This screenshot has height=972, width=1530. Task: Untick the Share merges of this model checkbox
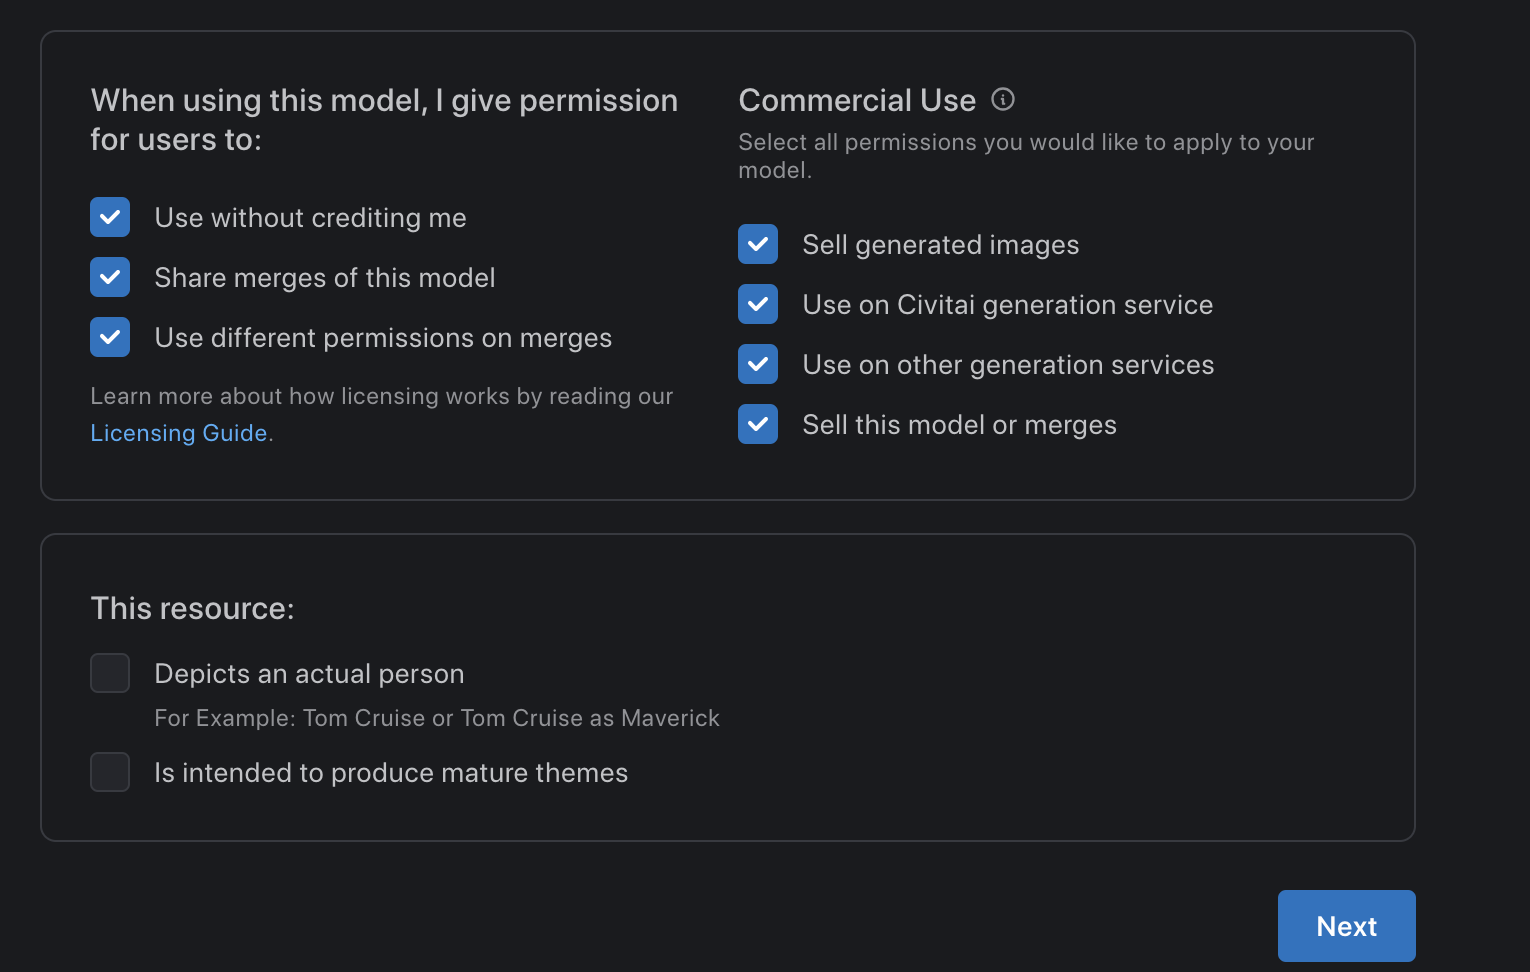[110, 277]
